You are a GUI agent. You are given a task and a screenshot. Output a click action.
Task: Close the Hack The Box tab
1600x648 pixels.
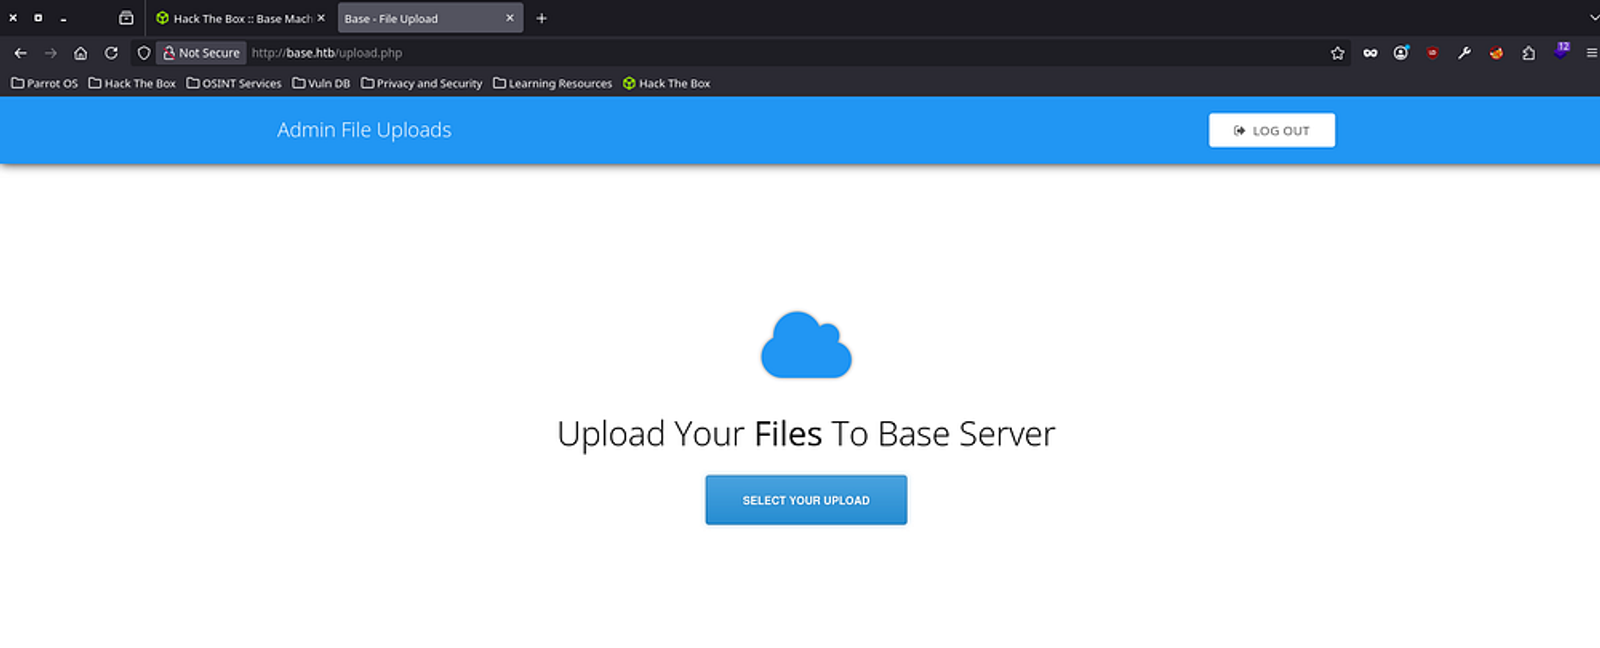[x=321, y=18]
